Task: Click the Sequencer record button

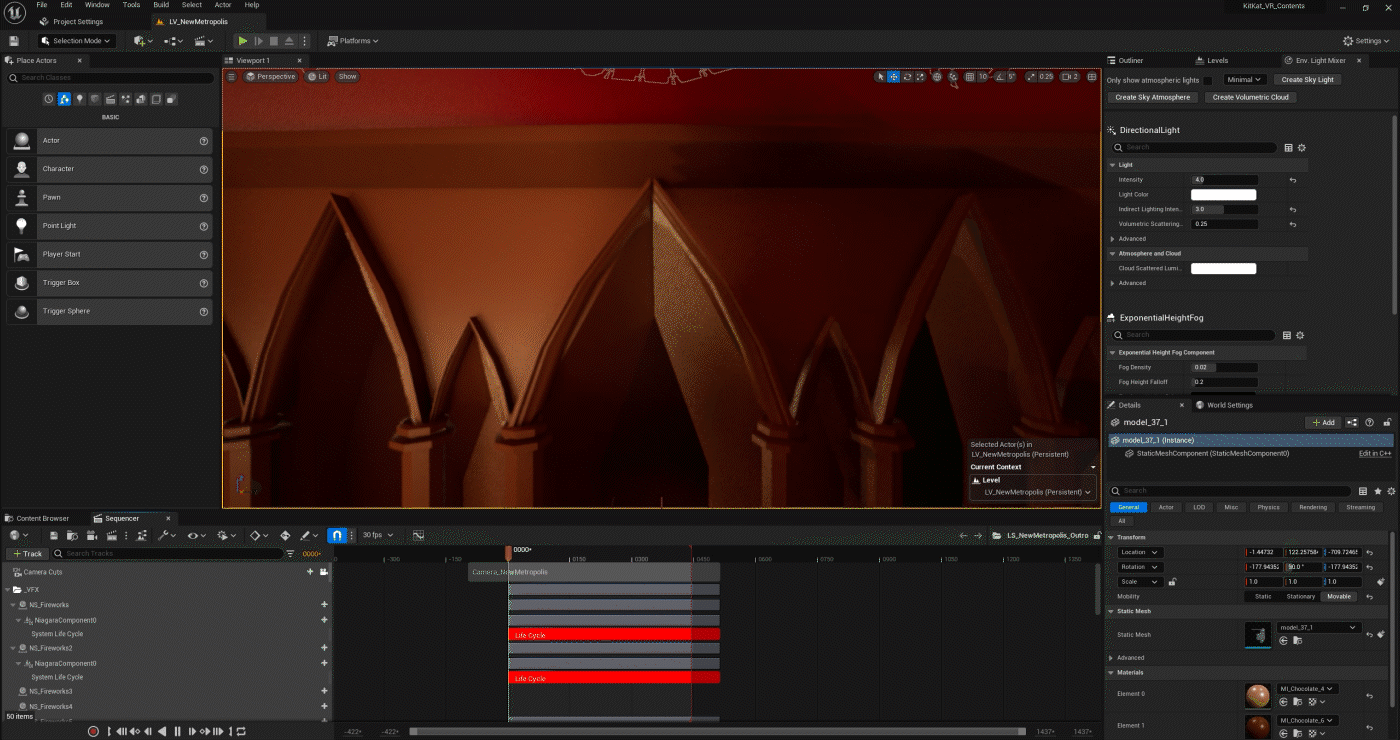Action: 93,731
